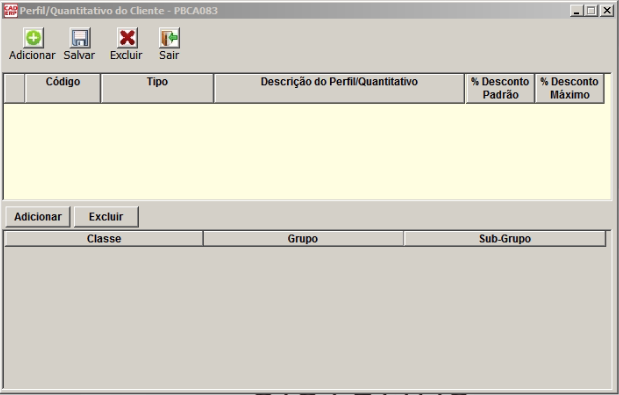Click the CAD ERP icon in title bar

(x=10, y=11)
